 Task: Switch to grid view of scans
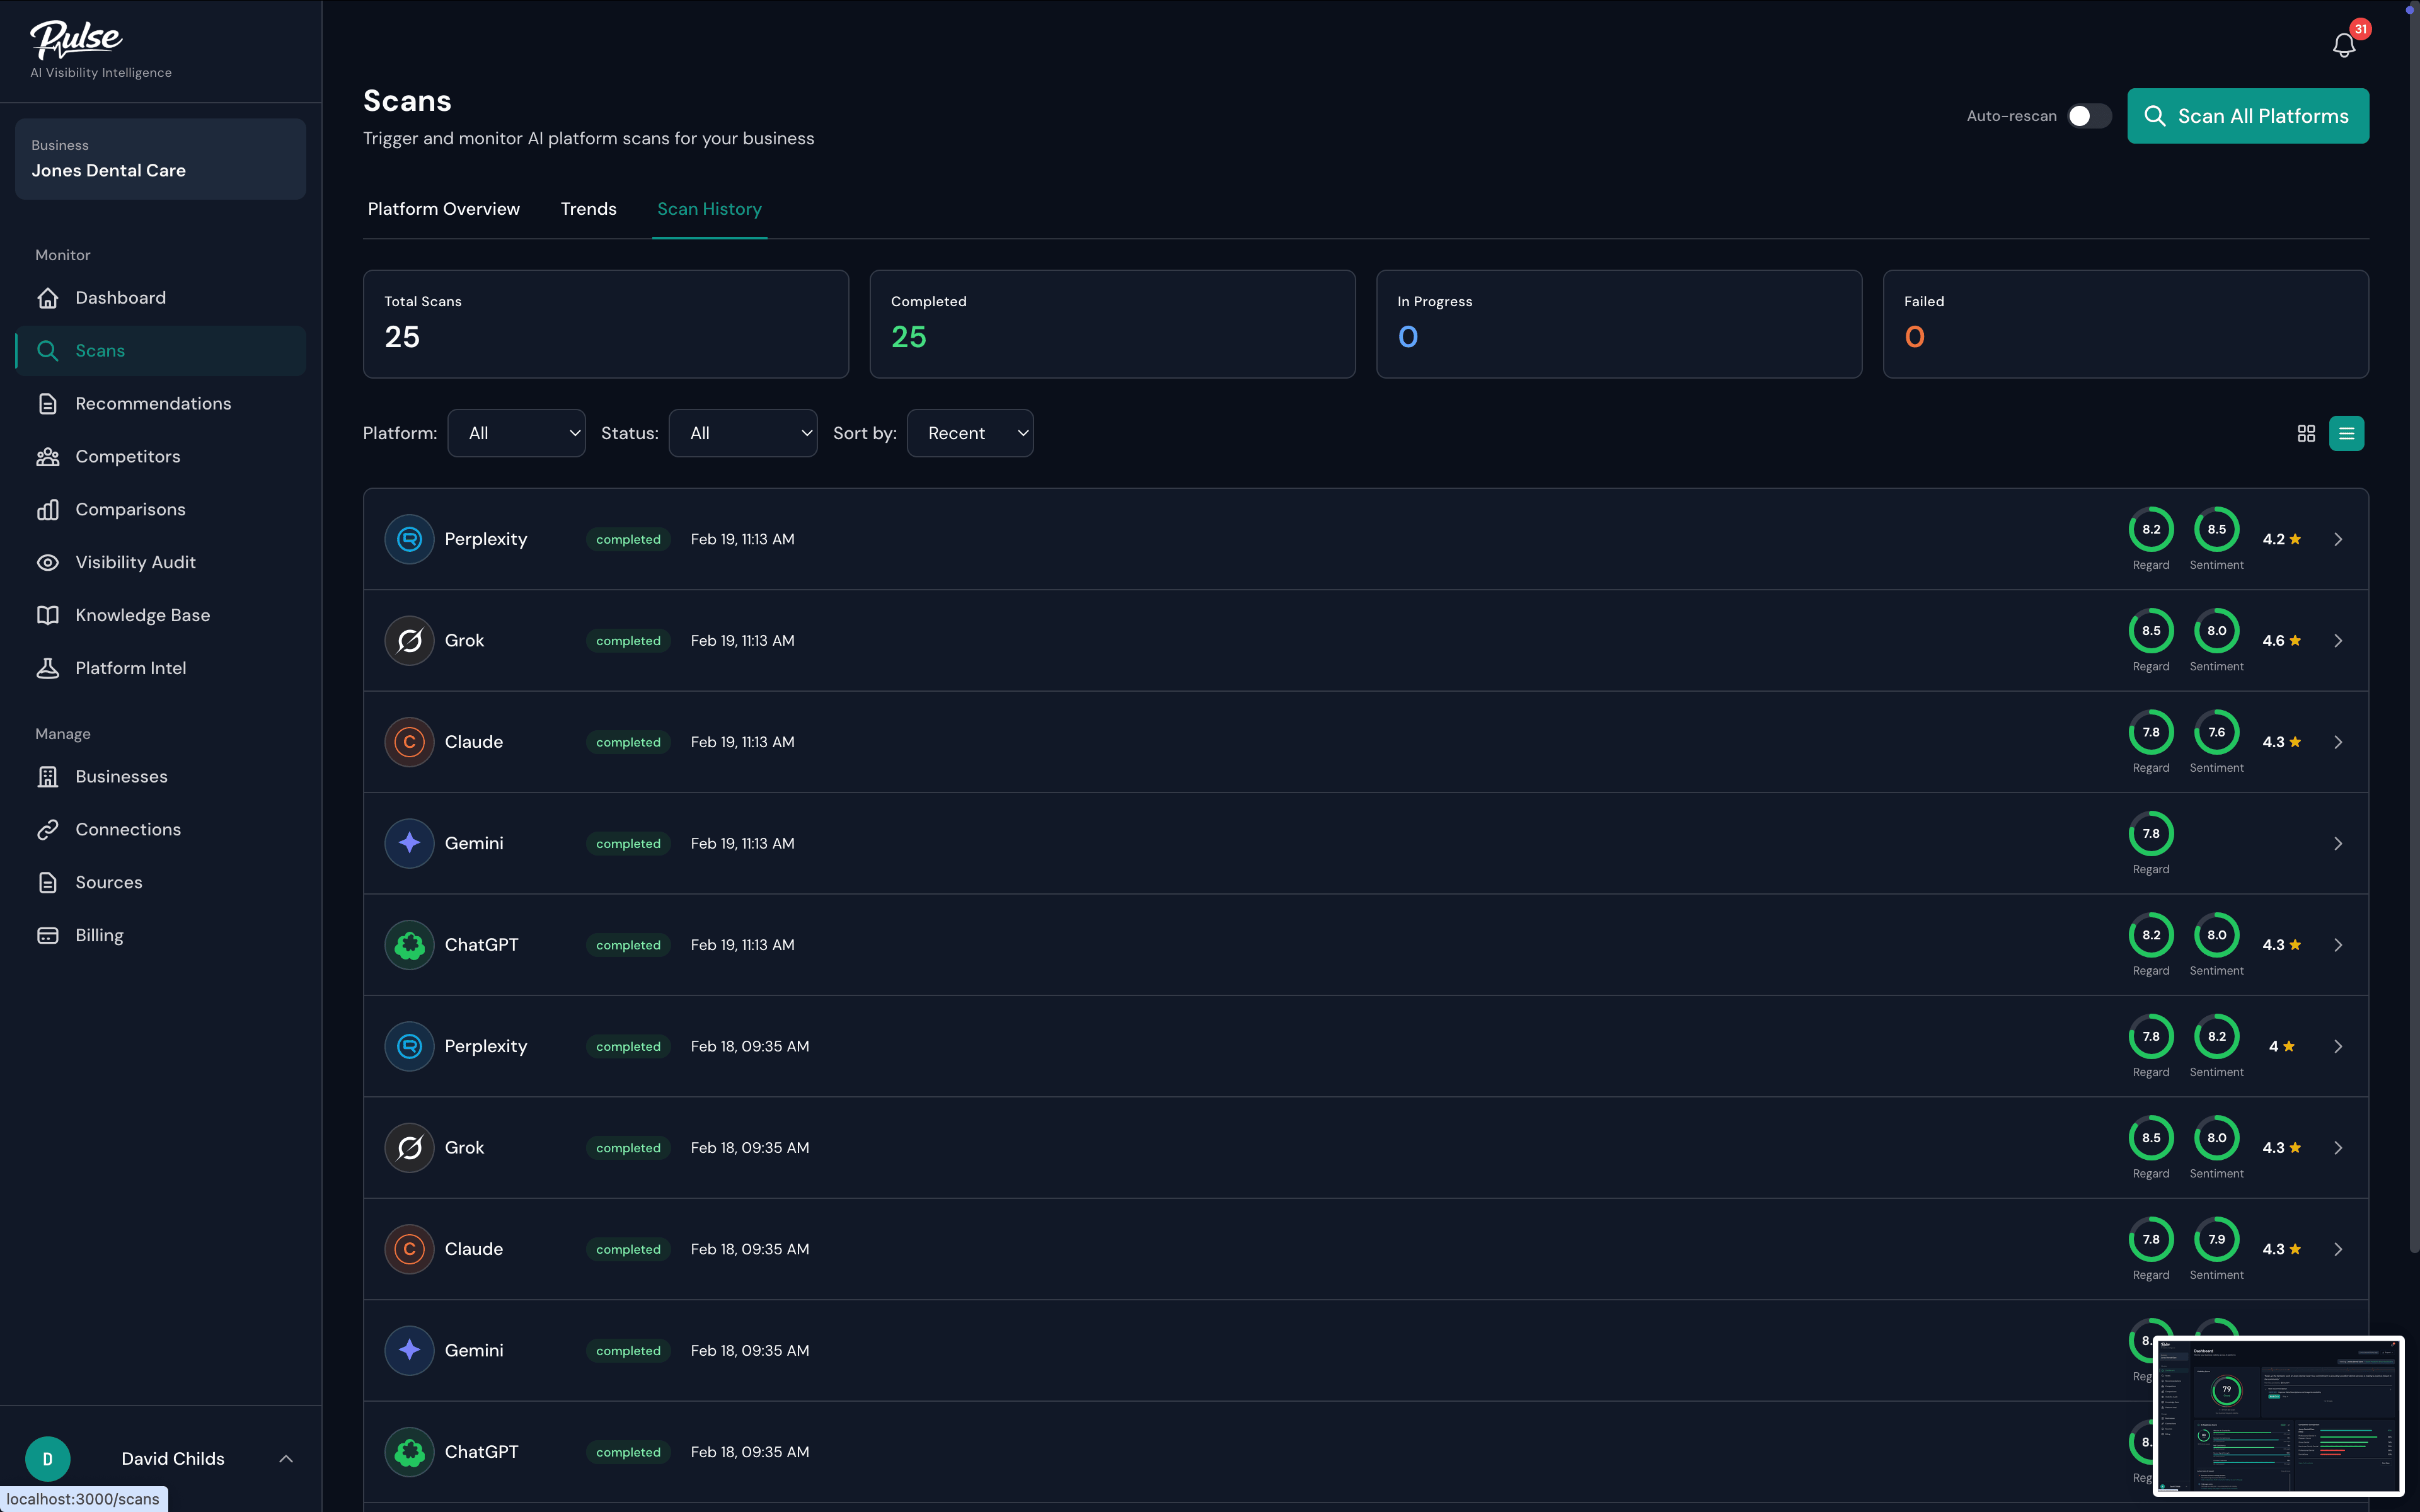click(2307, 433)
